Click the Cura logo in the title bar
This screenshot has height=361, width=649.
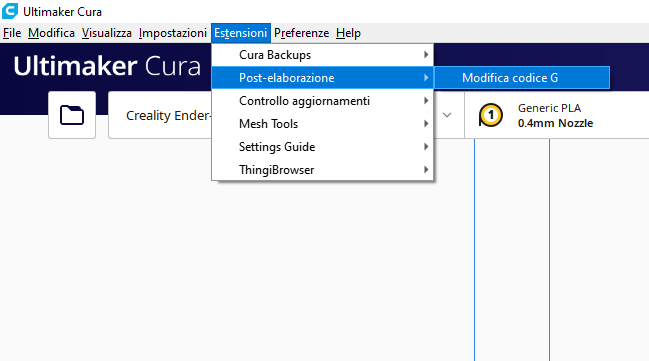click(10, 11)
